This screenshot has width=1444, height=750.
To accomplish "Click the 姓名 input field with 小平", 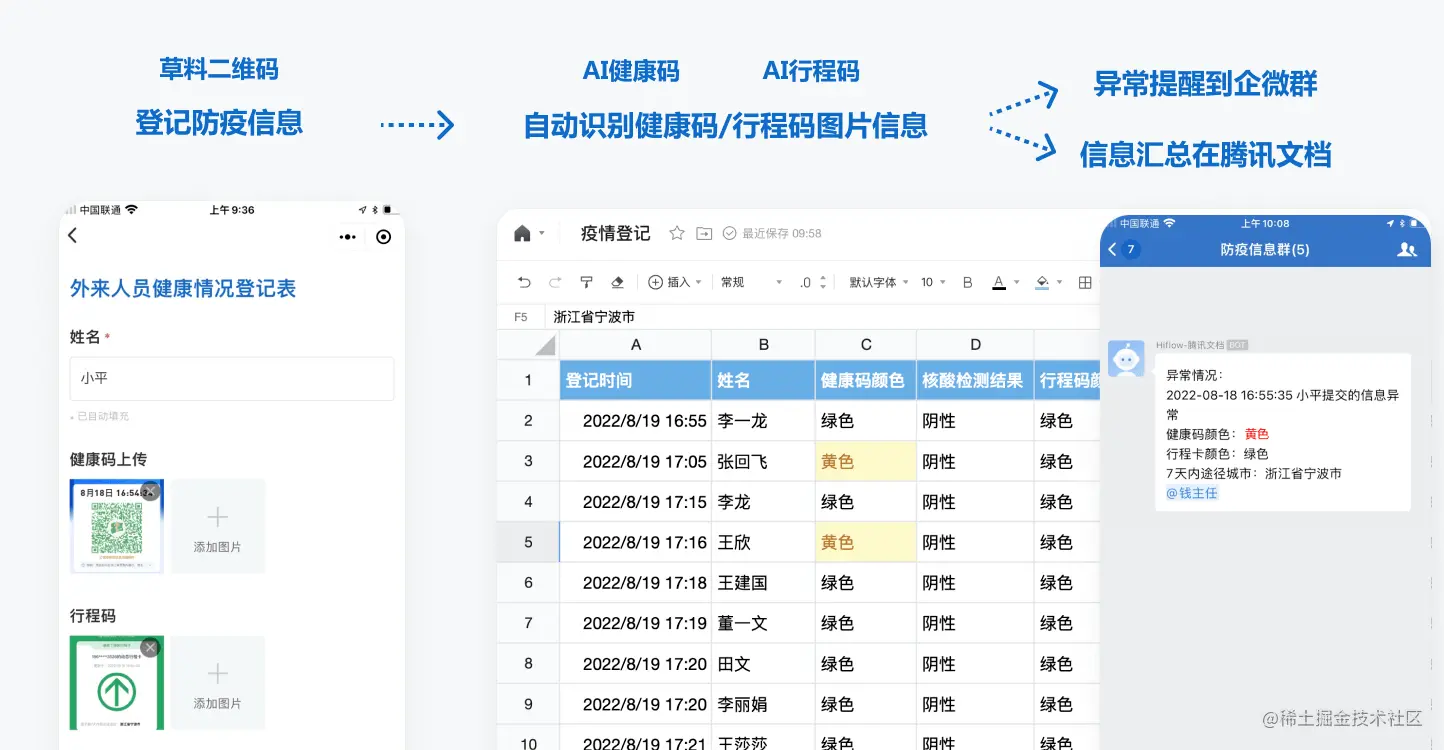I will click(x=232, y=379).
